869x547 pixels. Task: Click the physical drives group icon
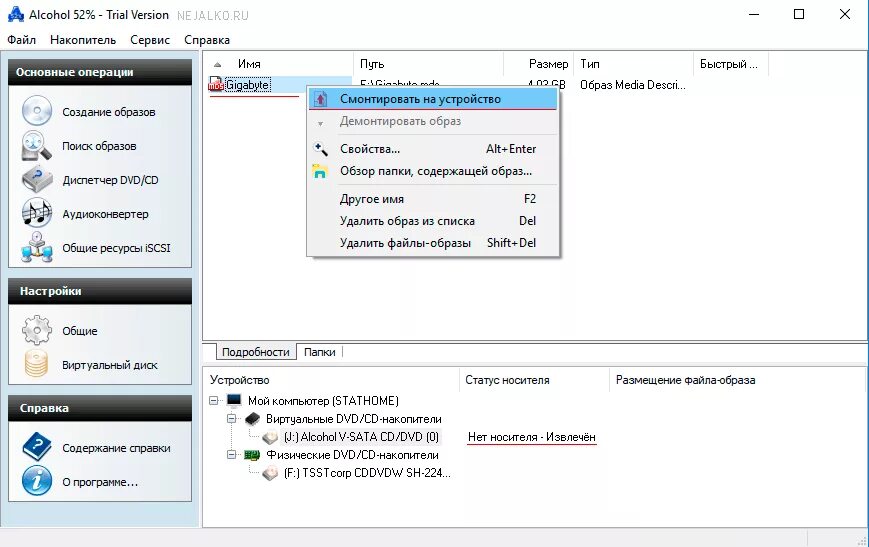pos(252,455)
